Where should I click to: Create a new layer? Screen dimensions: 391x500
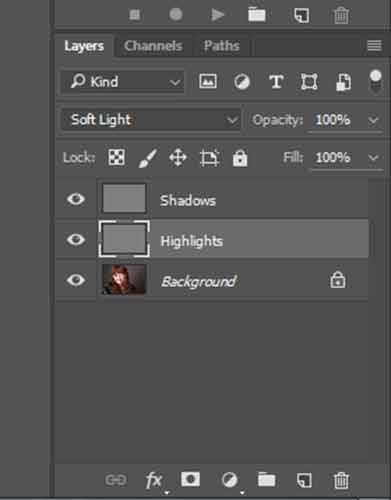304,481
